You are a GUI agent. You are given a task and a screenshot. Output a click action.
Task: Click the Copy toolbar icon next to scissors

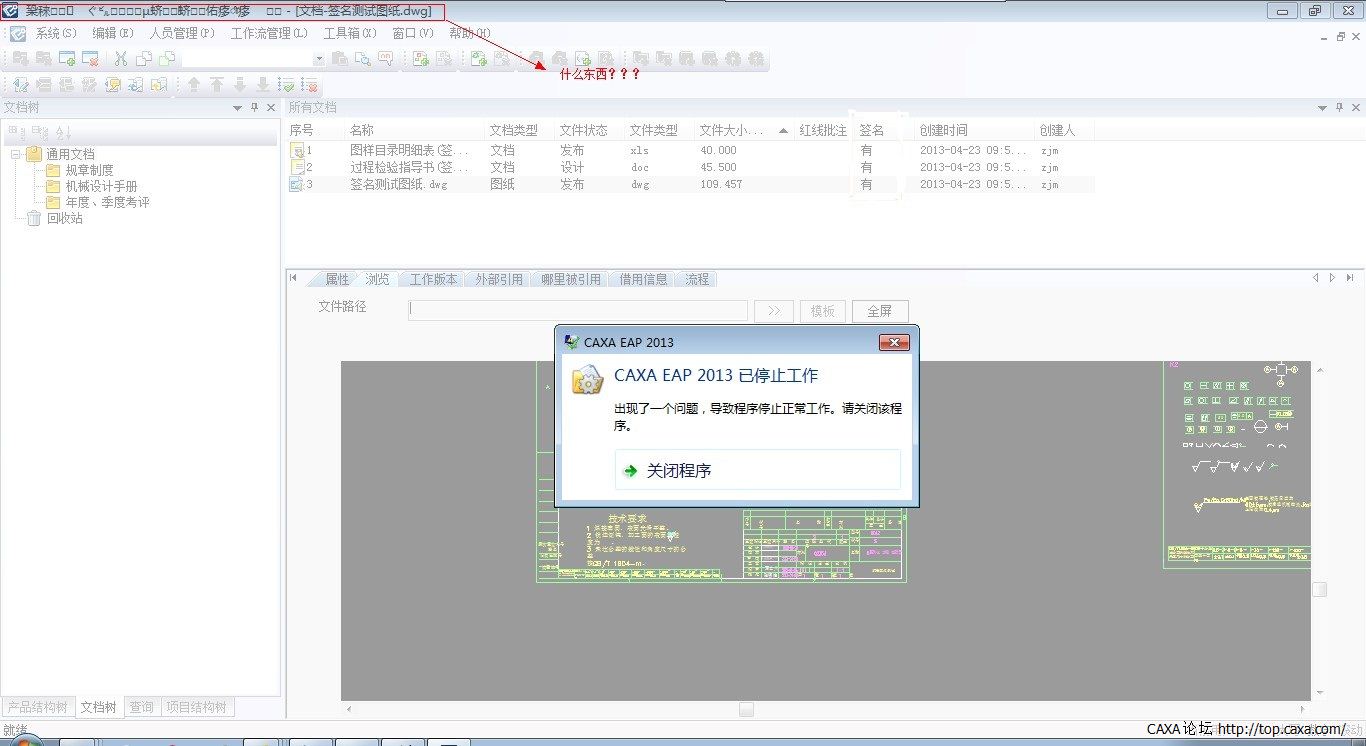[x=143, y=59]
